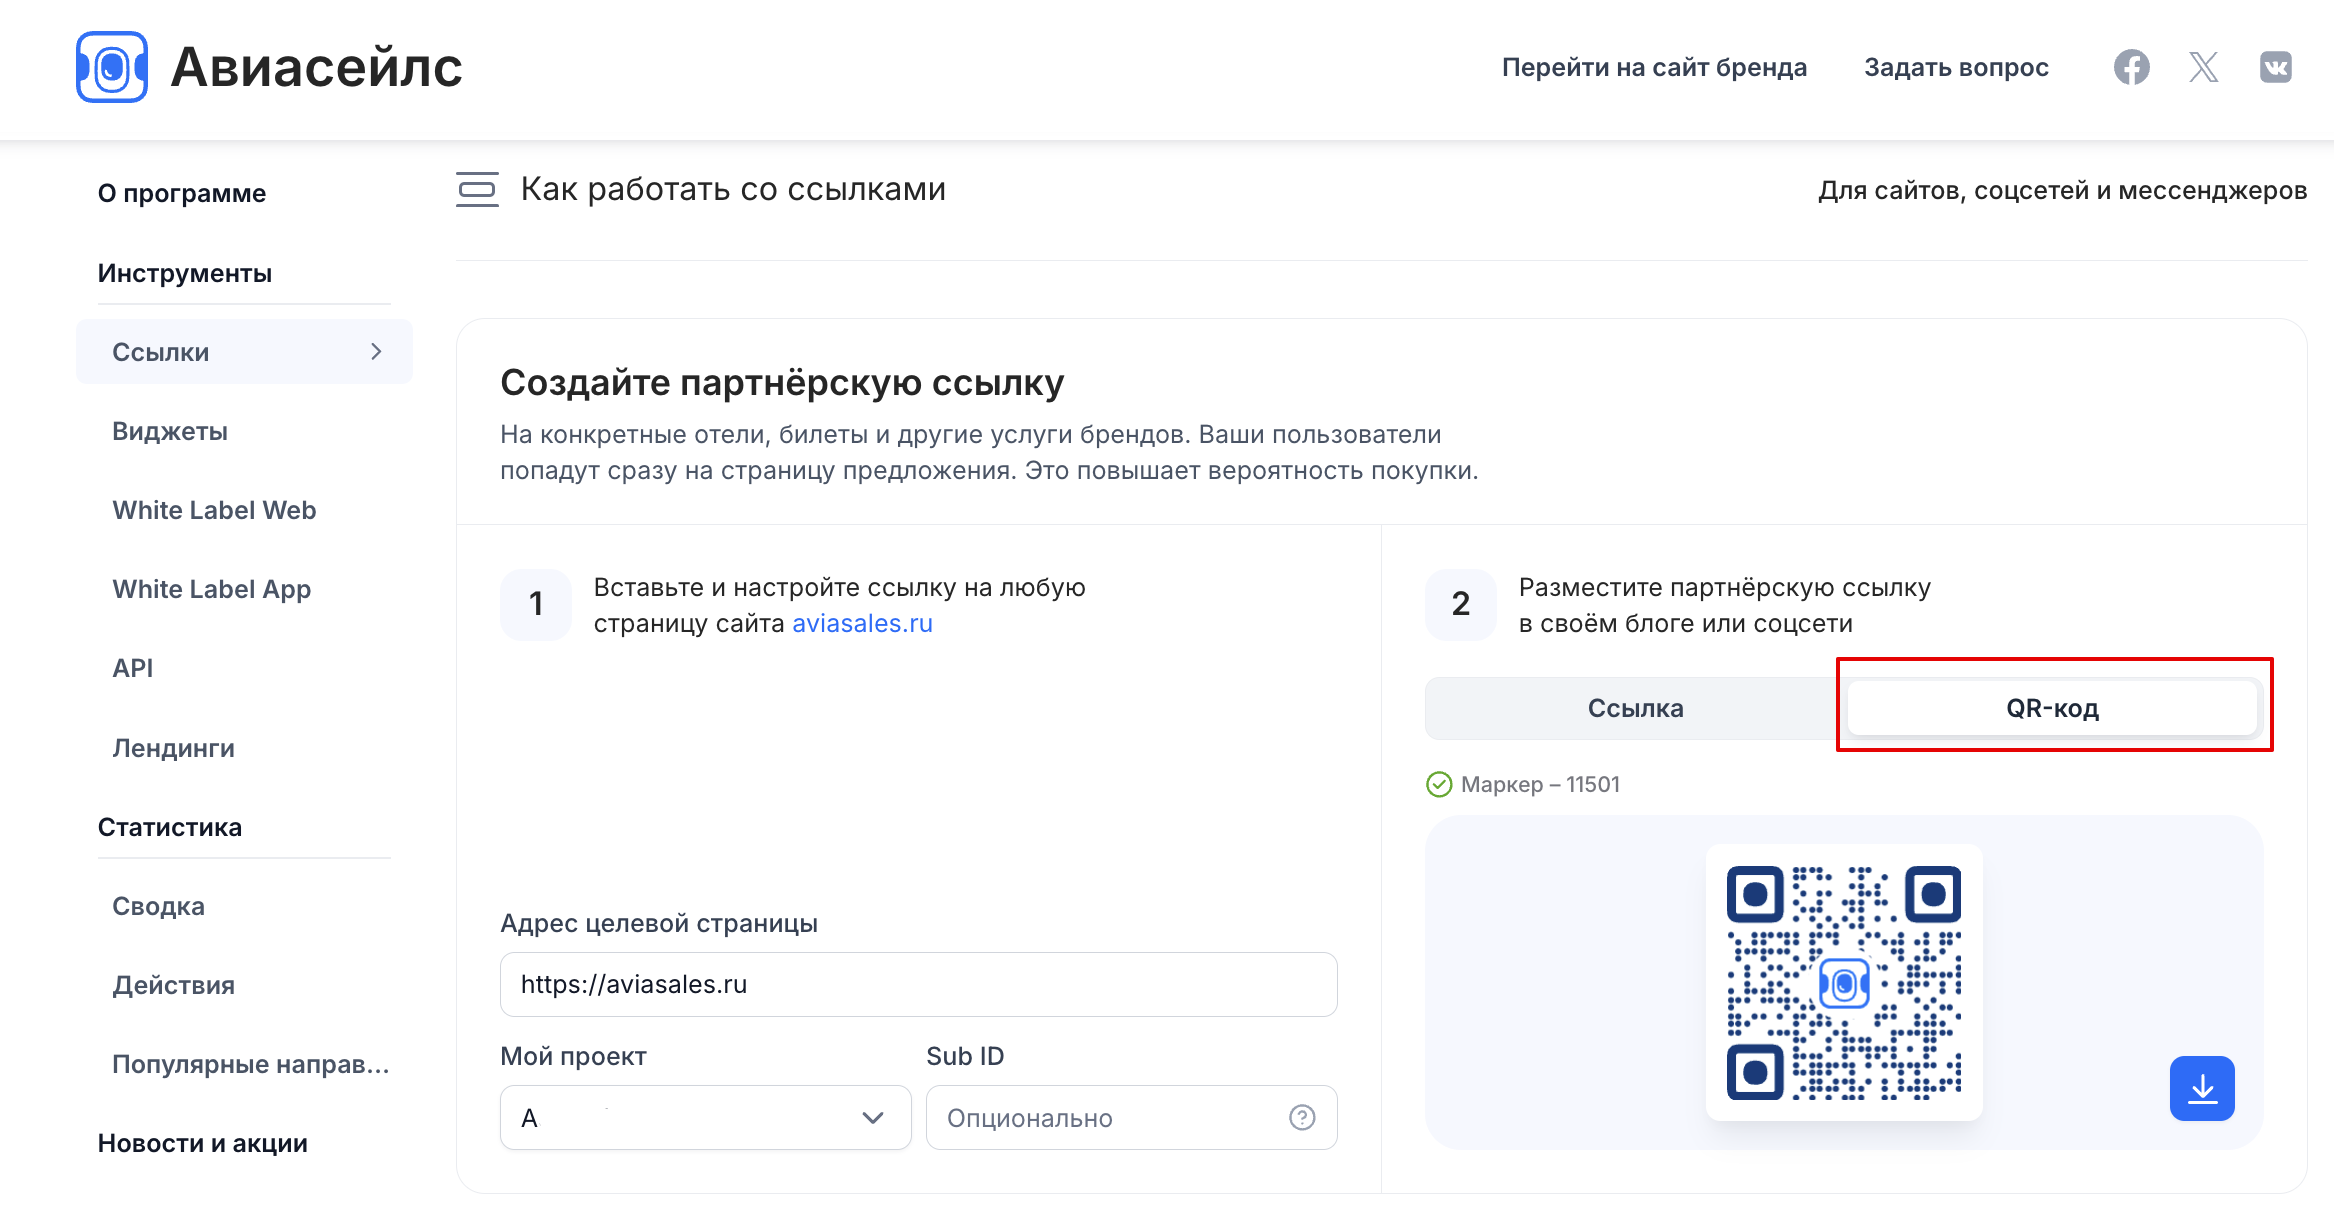
Task: Open the X (Twitter) social icon
Action: (x=2203, y=67)
